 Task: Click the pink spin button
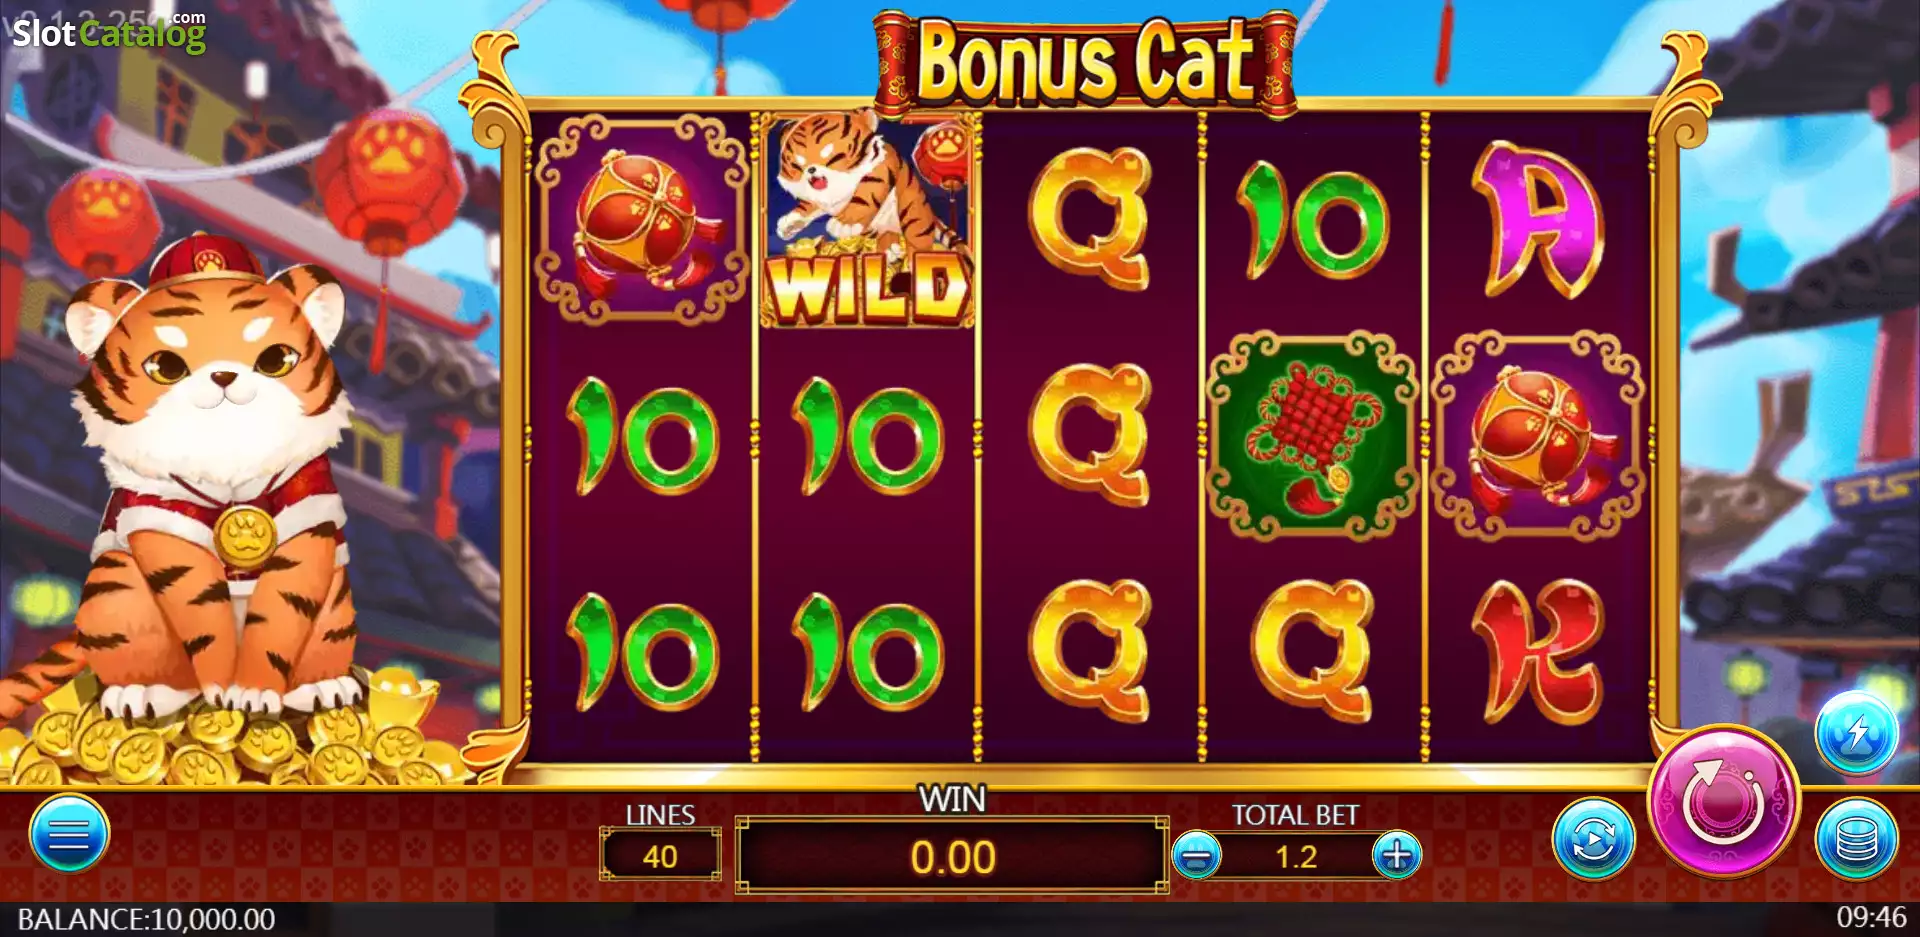click(1723, 800)
